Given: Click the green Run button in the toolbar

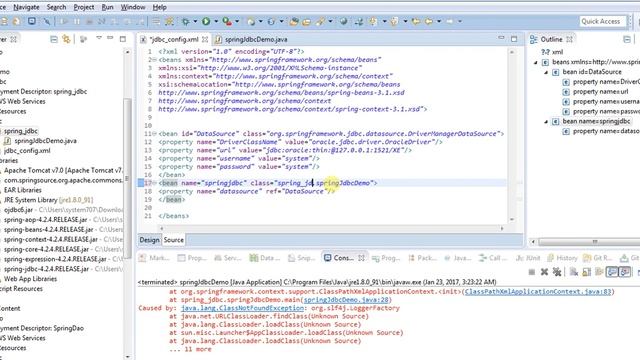Looking at the screenshot, I should pos(206,21).
